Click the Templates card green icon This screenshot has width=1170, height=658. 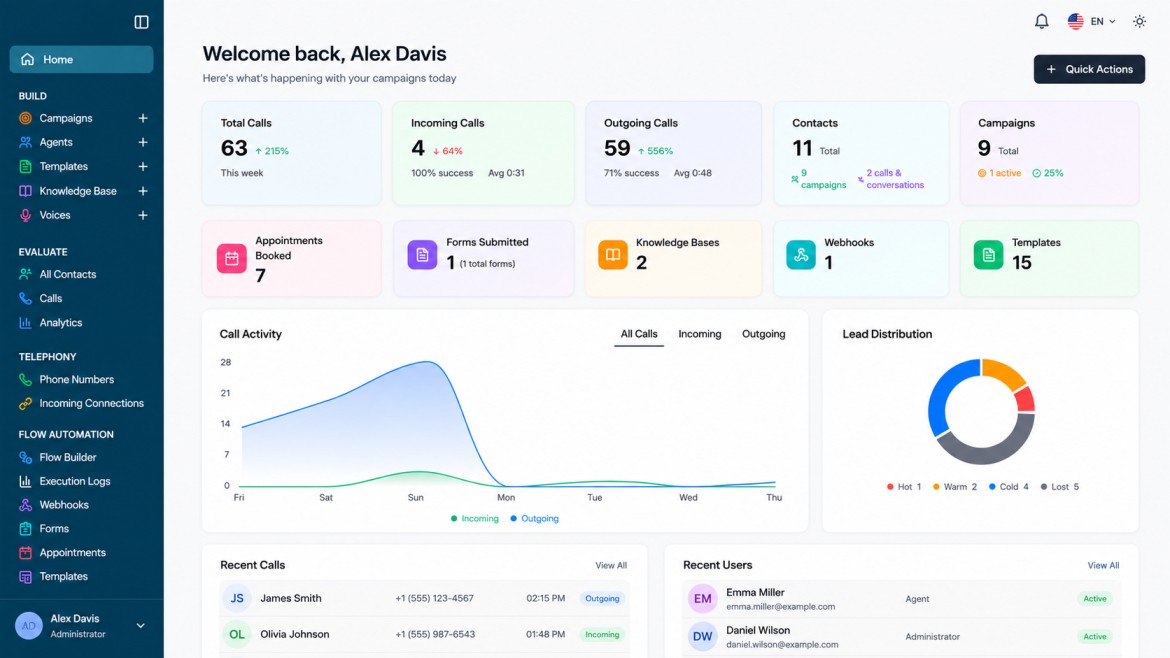pos(988,254)
